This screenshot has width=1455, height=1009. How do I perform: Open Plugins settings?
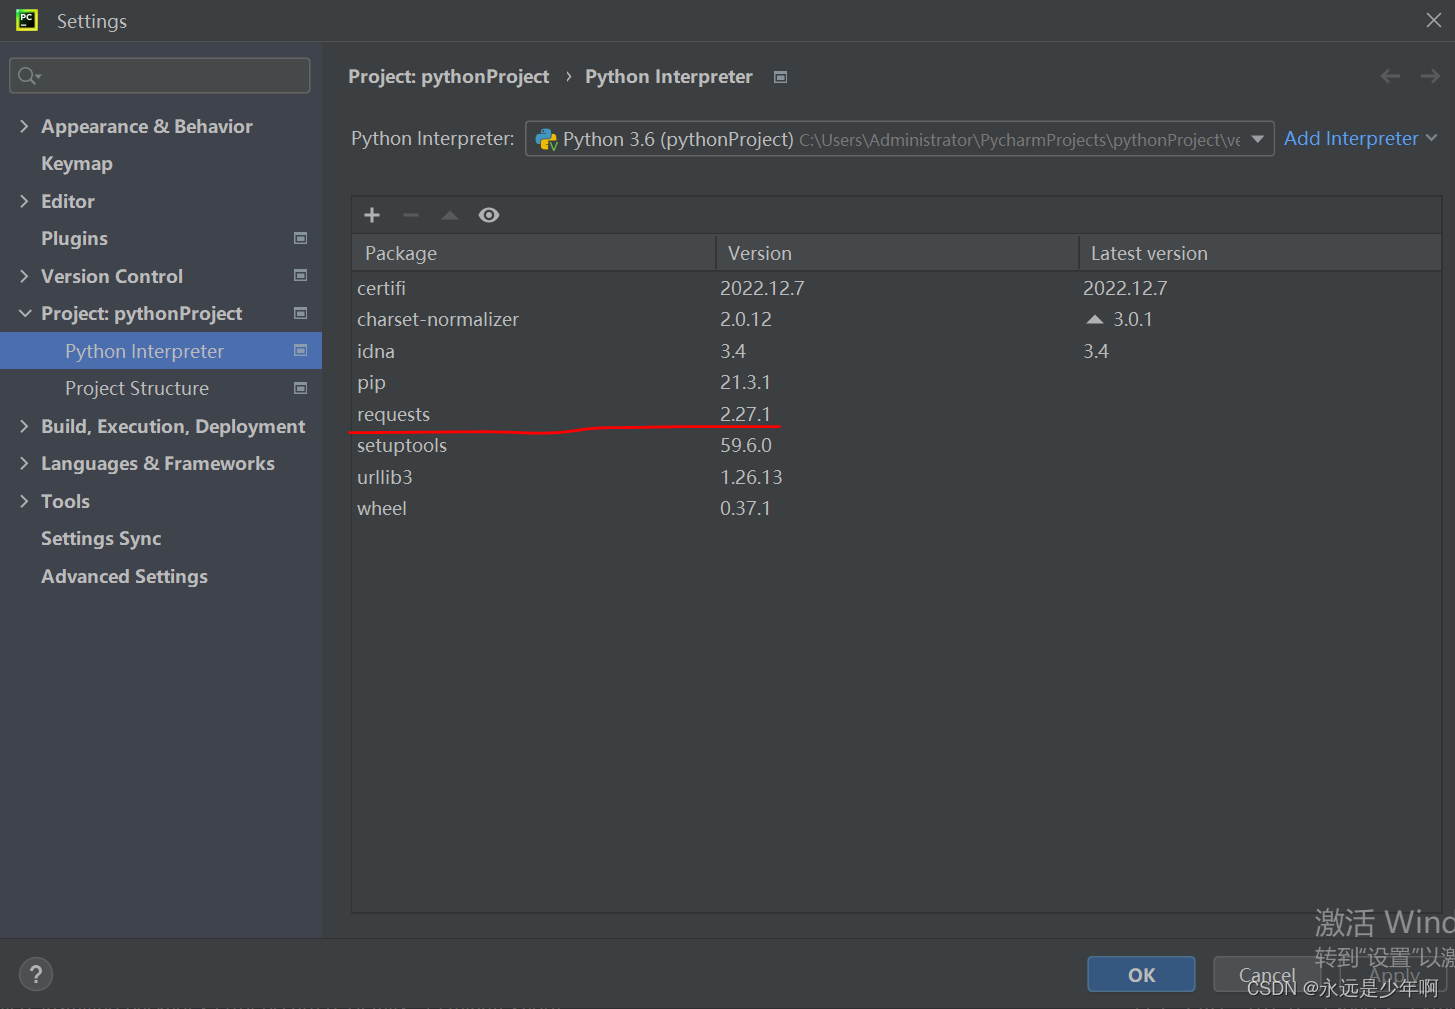click(x=74, y=238)
